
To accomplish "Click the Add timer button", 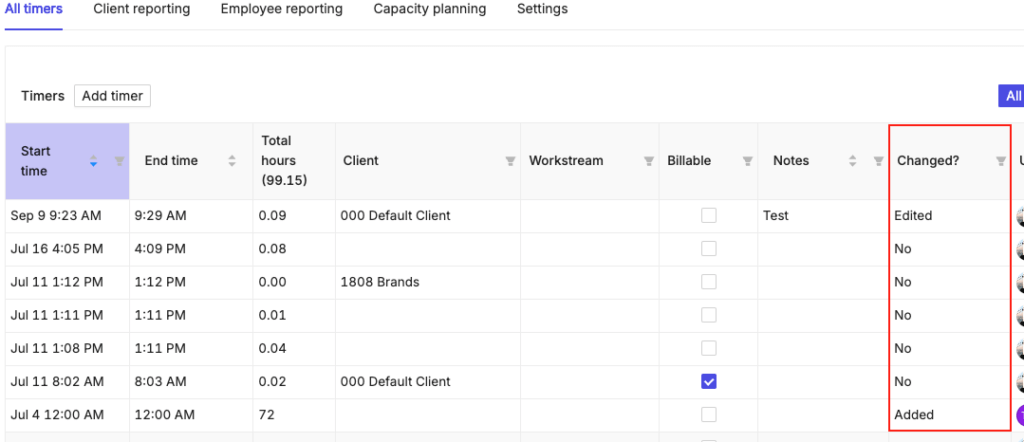I will (x=112, y=96).
